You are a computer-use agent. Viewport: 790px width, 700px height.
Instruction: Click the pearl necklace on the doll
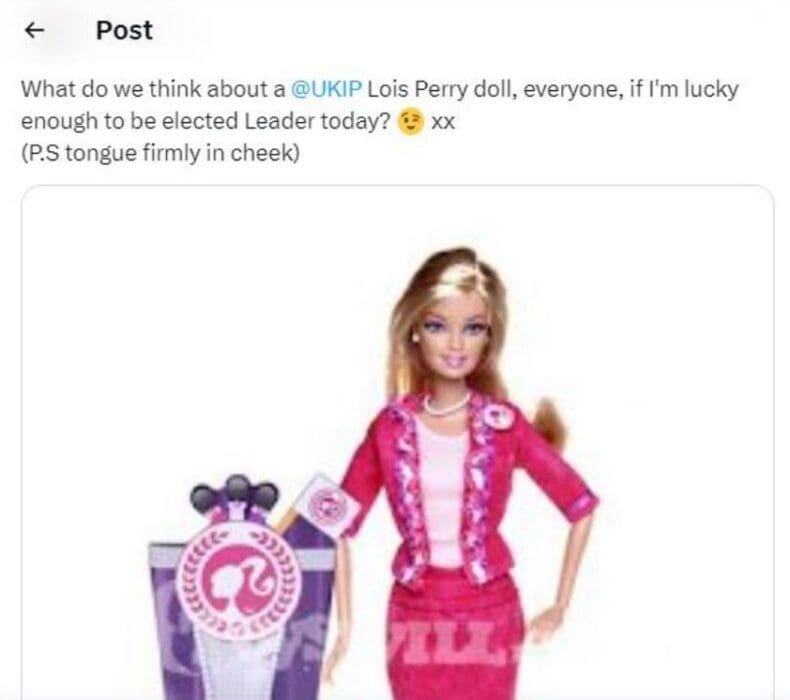click(445, 405)
